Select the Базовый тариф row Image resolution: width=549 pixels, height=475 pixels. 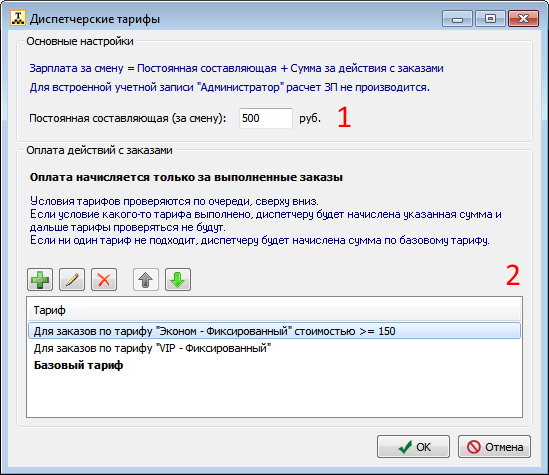click(274, 365)
